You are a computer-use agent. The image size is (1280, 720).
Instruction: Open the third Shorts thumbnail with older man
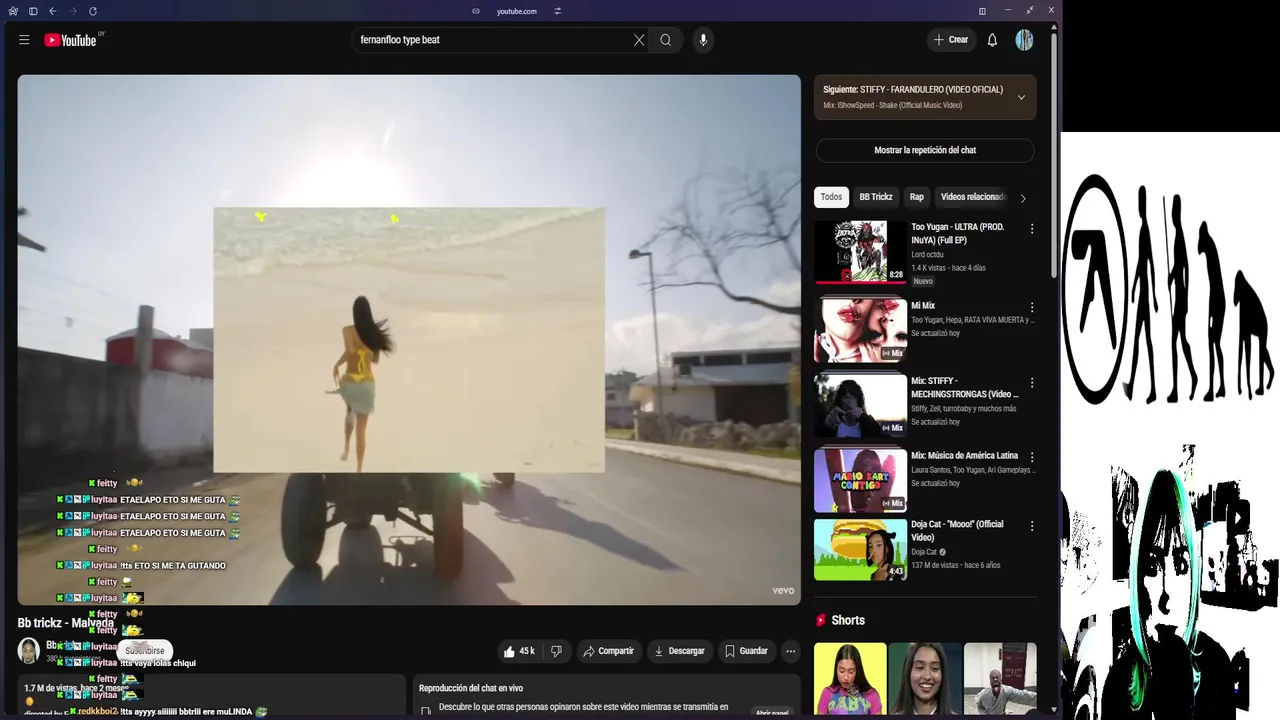(x=1000, y=679)
